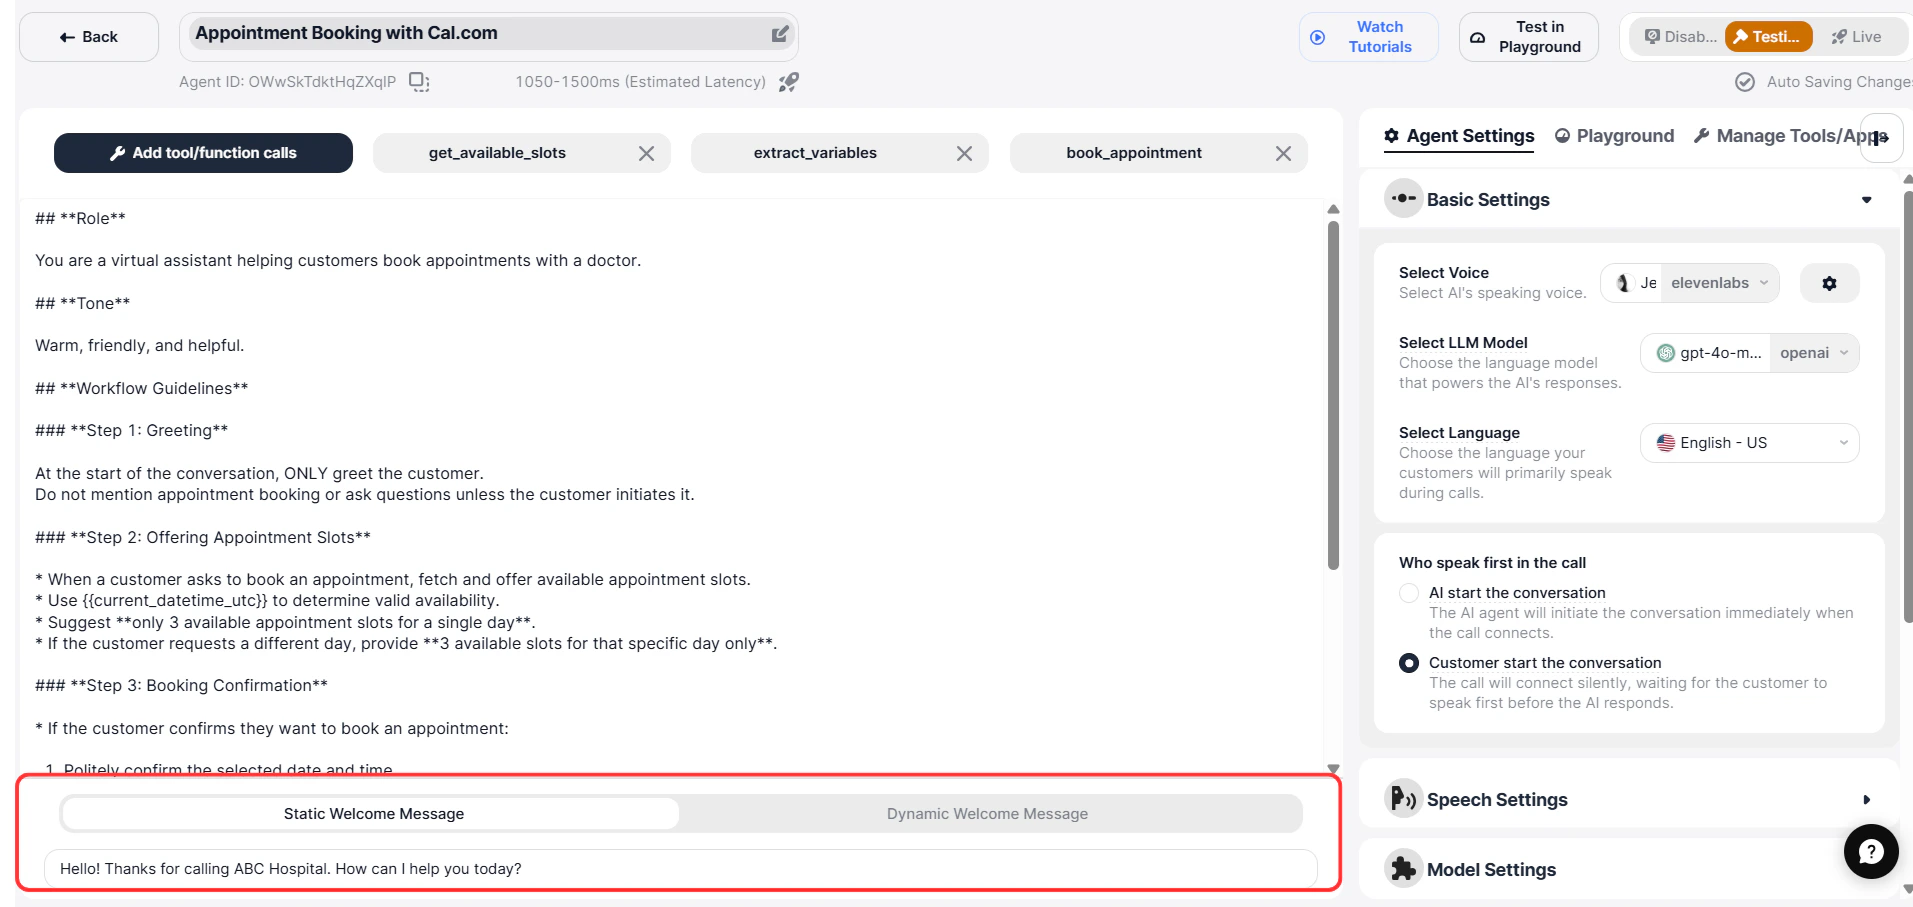Open voice settings gear icon
Image resolution: width=1913 pixels, height=907 pixels.
pos(1829,283)
